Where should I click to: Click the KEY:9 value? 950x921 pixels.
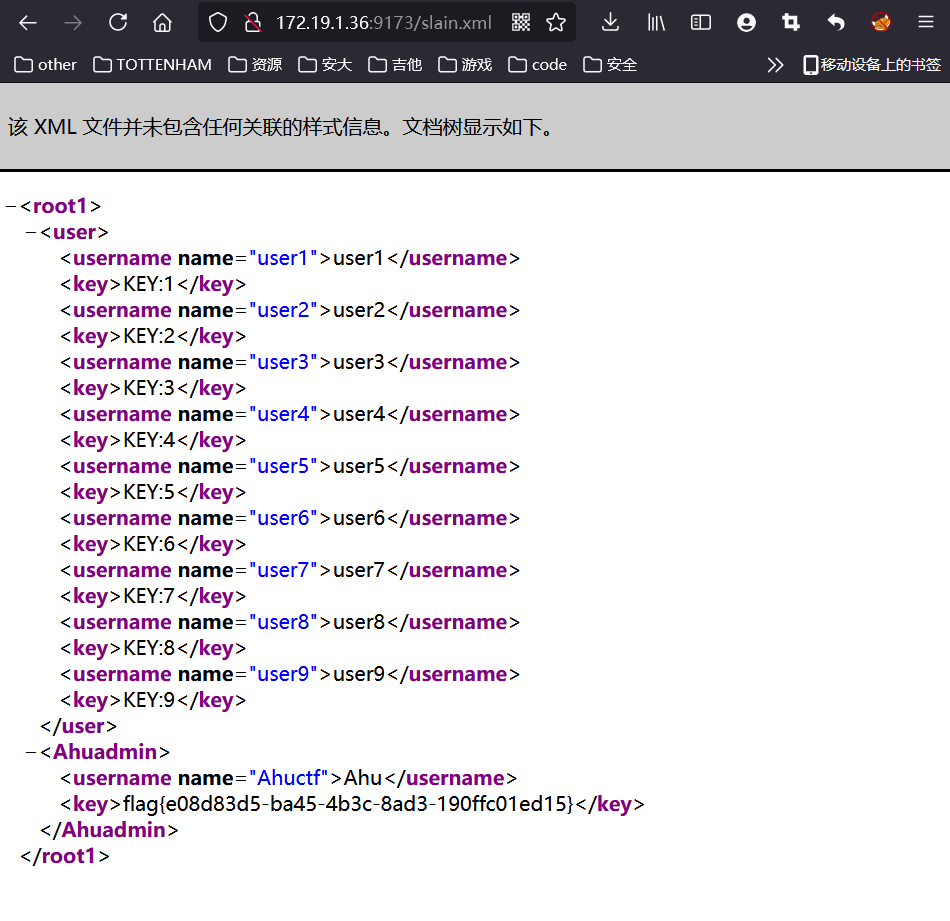149,699
